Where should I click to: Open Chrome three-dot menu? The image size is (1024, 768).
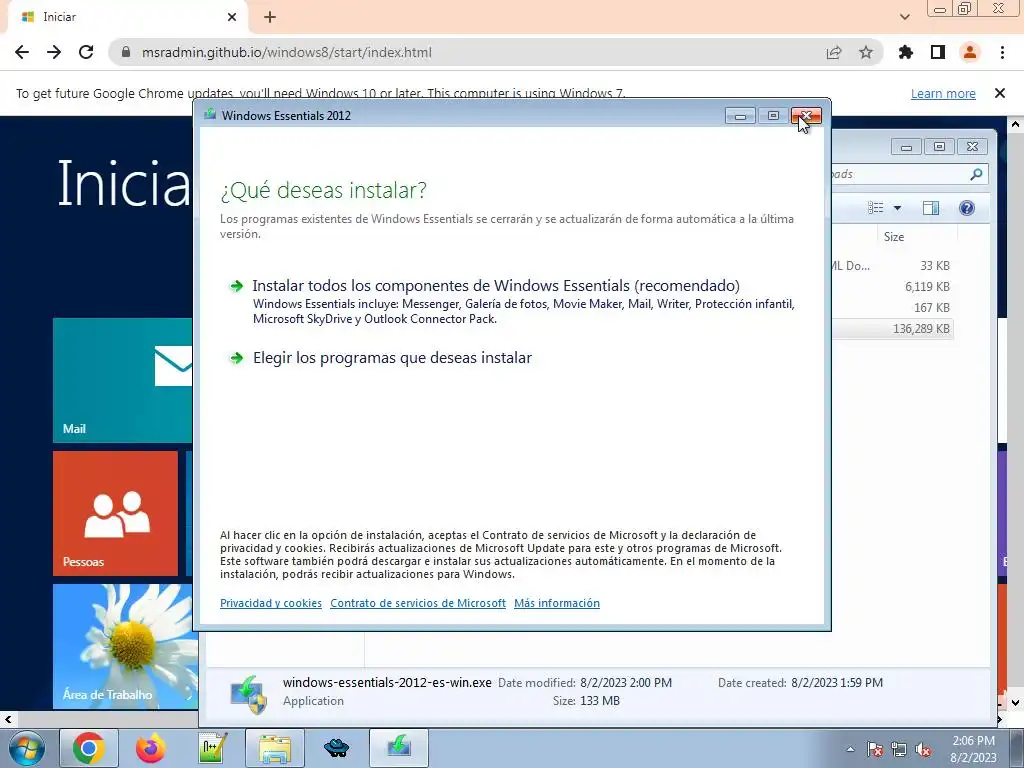pos(1002,52)
